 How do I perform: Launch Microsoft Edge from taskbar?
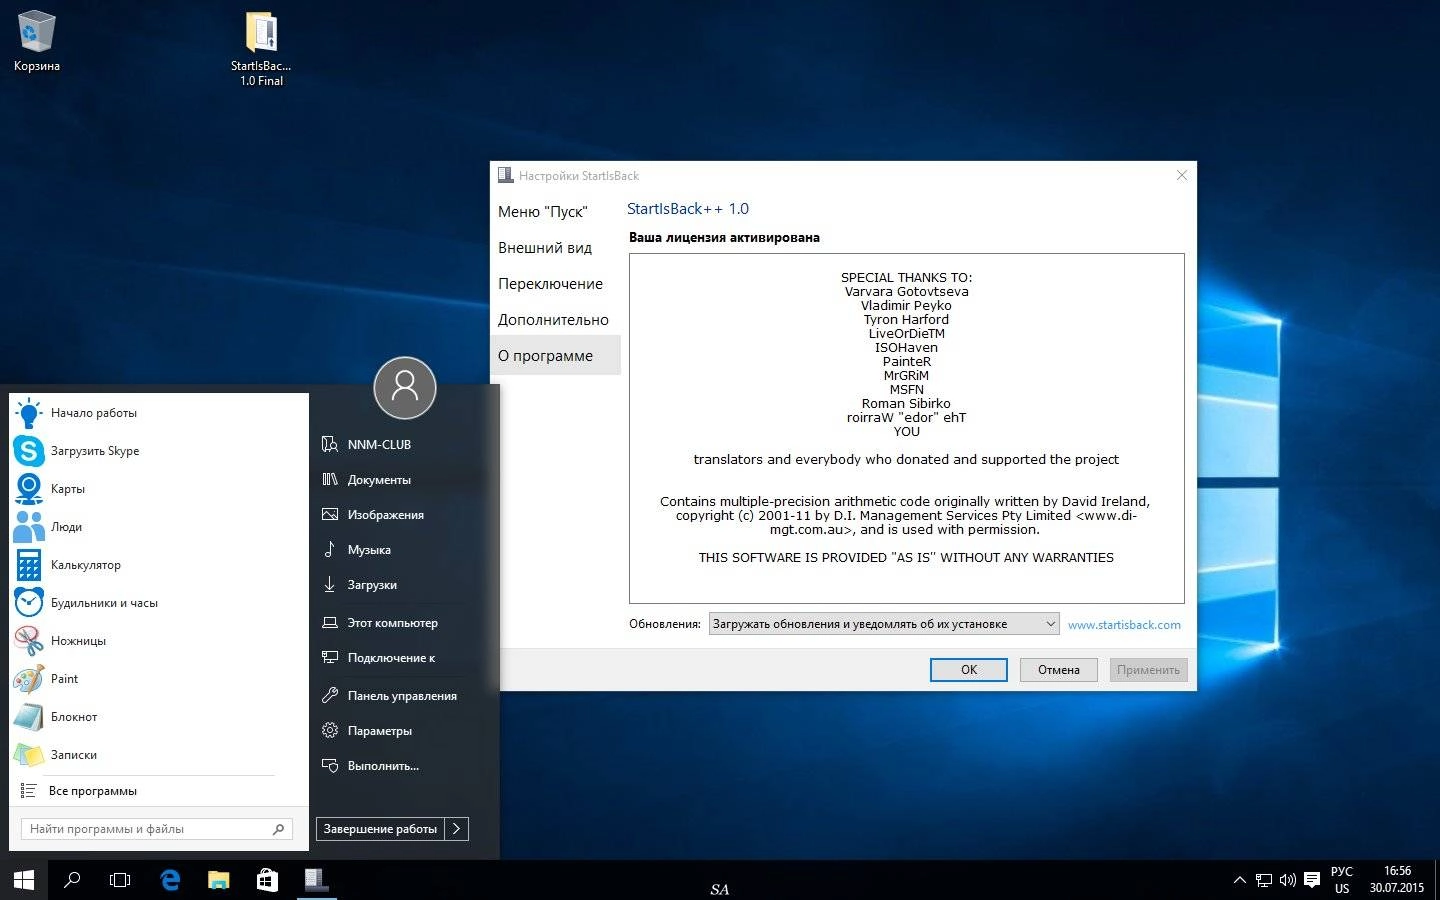coord(170,880)
